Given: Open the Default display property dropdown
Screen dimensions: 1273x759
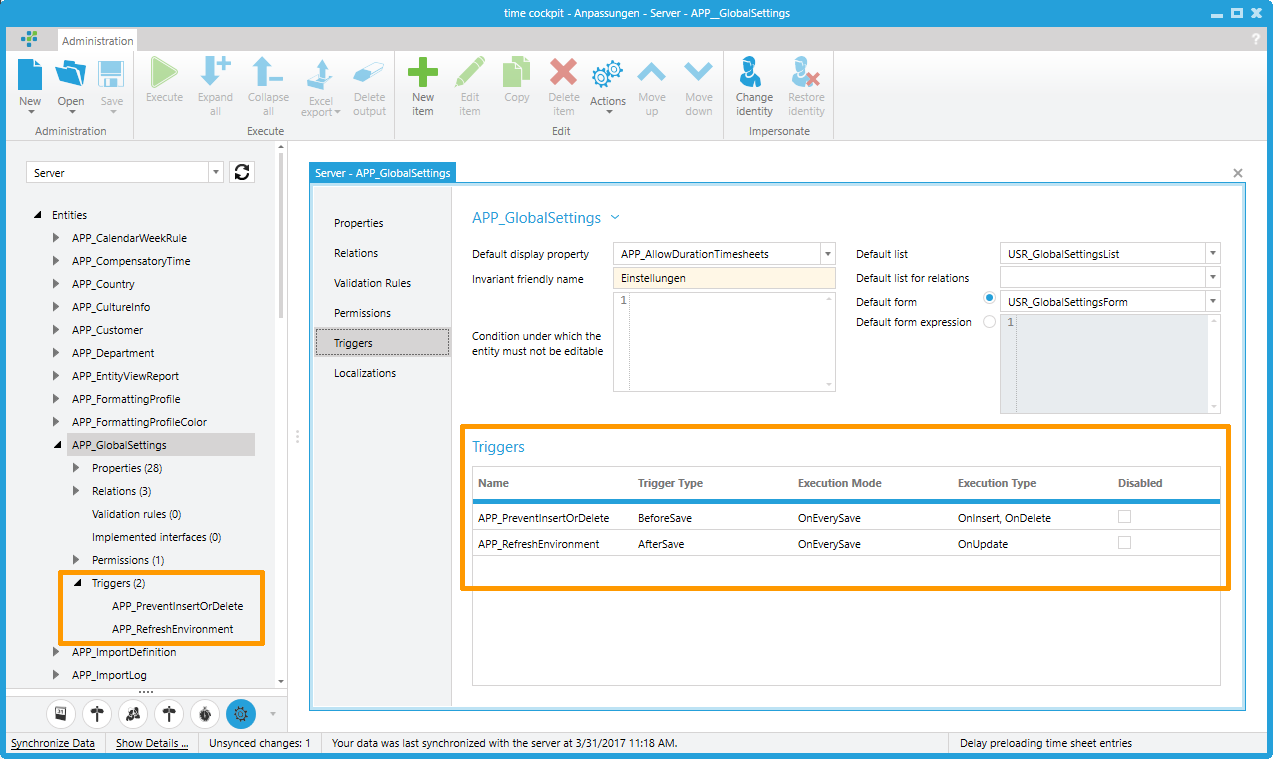Looking at the screenshot, I should [827, 254].
